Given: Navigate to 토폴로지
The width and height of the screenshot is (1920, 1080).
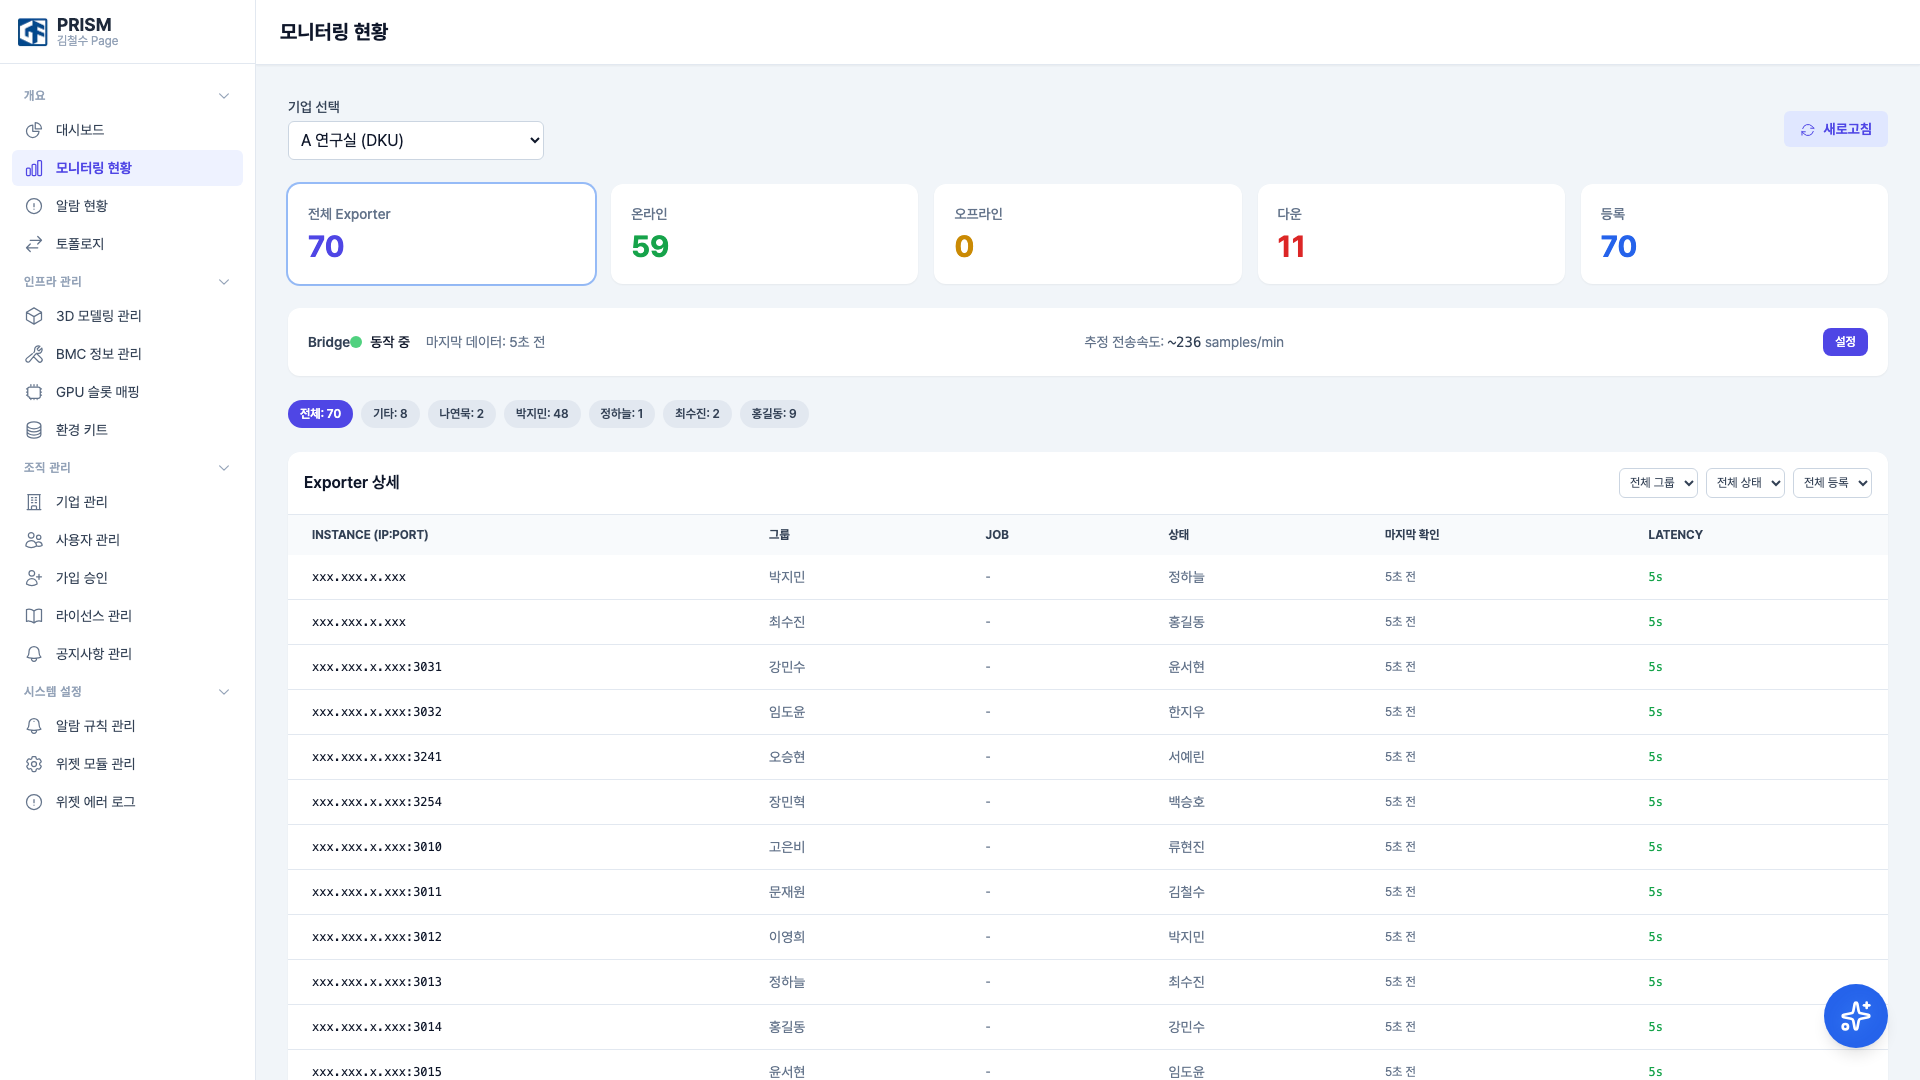Looking at the screenshot, I should 127,244.
